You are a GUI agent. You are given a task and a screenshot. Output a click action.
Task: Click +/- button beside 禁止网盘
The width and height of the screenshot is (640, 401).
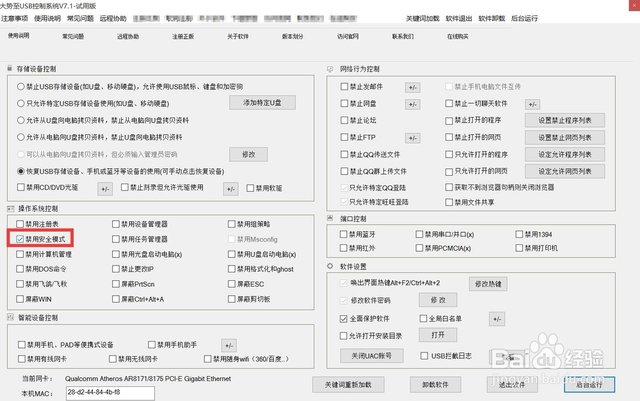pyautogui.click(x=413, y=105)
